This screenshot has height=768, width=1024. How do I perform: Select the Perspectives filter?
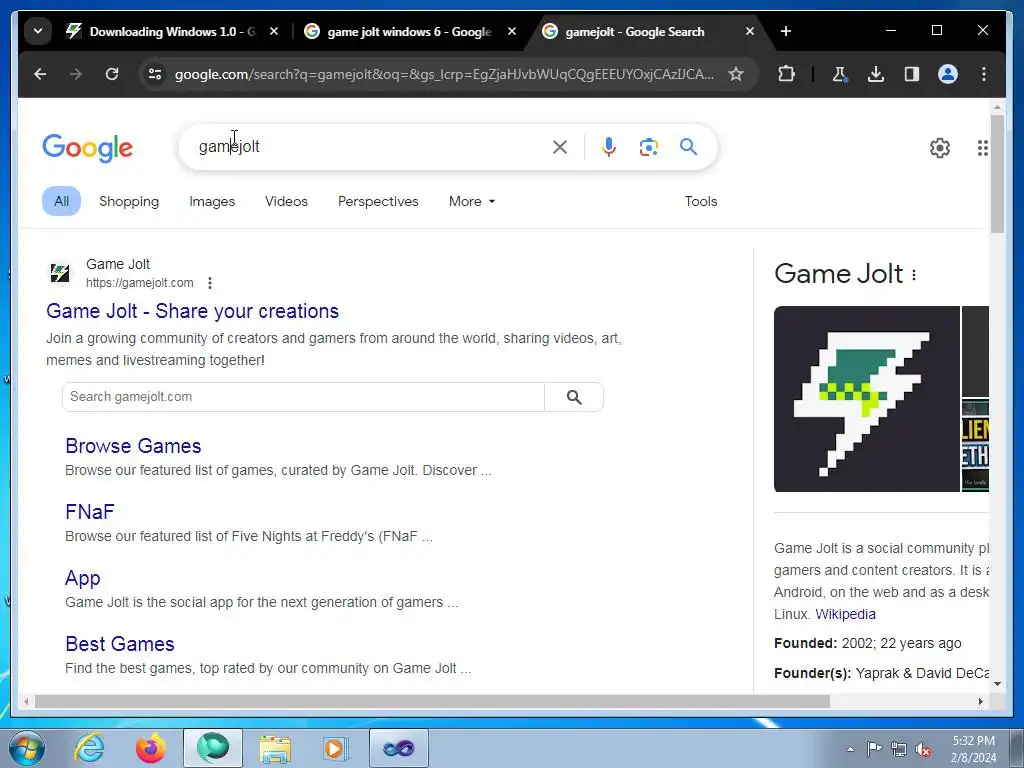(378, 201)
